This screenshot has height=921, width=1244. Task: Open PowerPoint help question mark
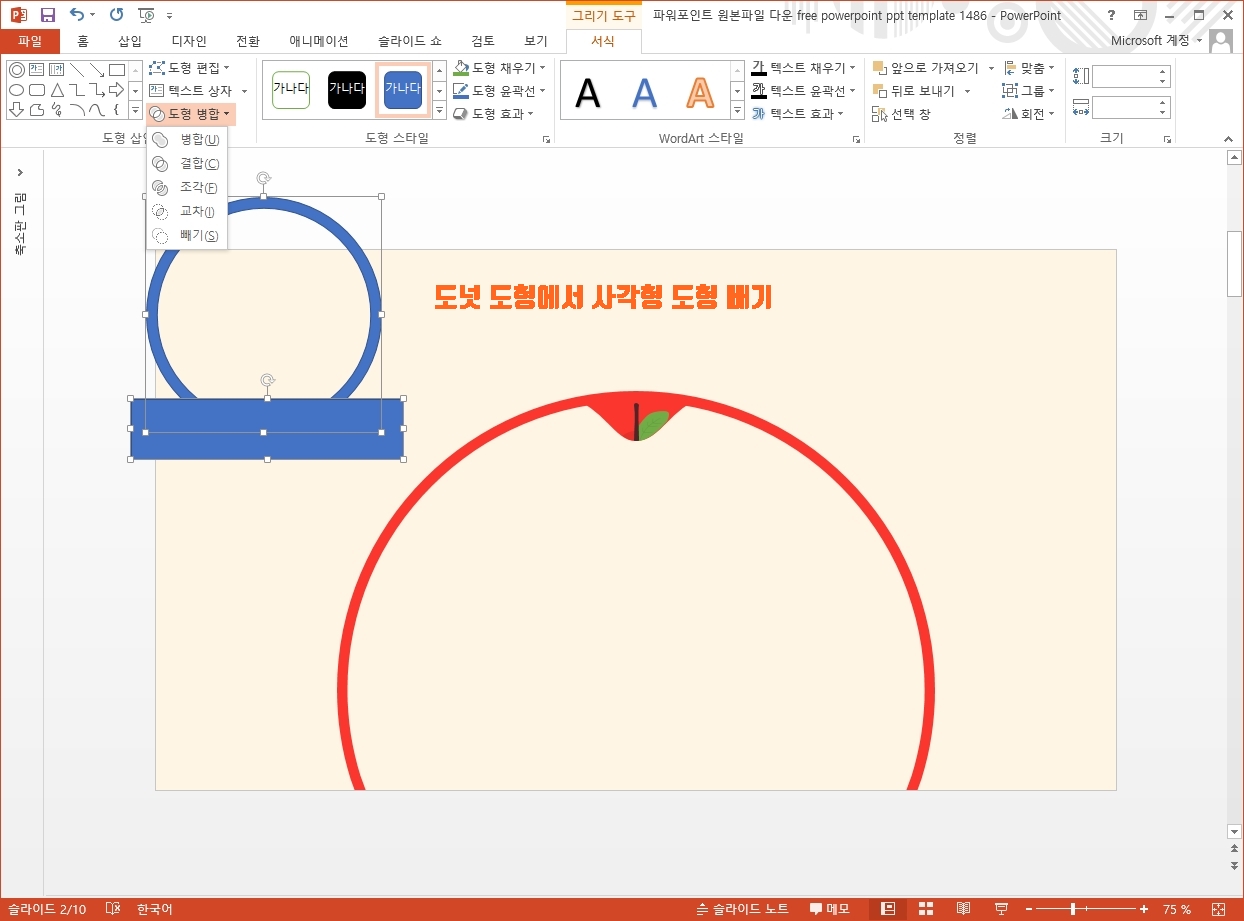point(1111,15)
